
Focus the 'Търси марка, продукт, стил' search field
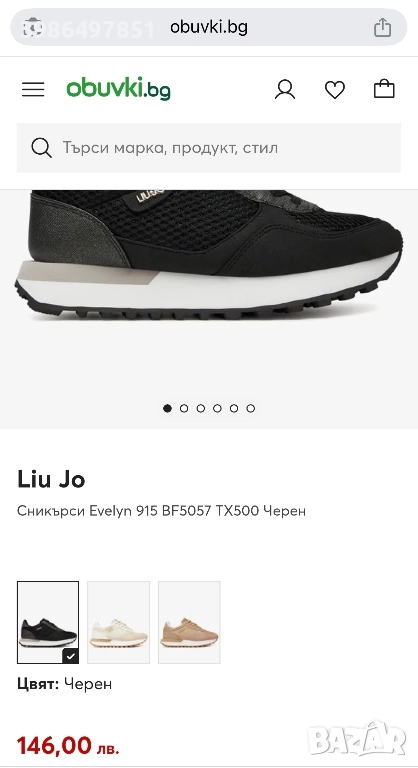(x=209, y=148)
